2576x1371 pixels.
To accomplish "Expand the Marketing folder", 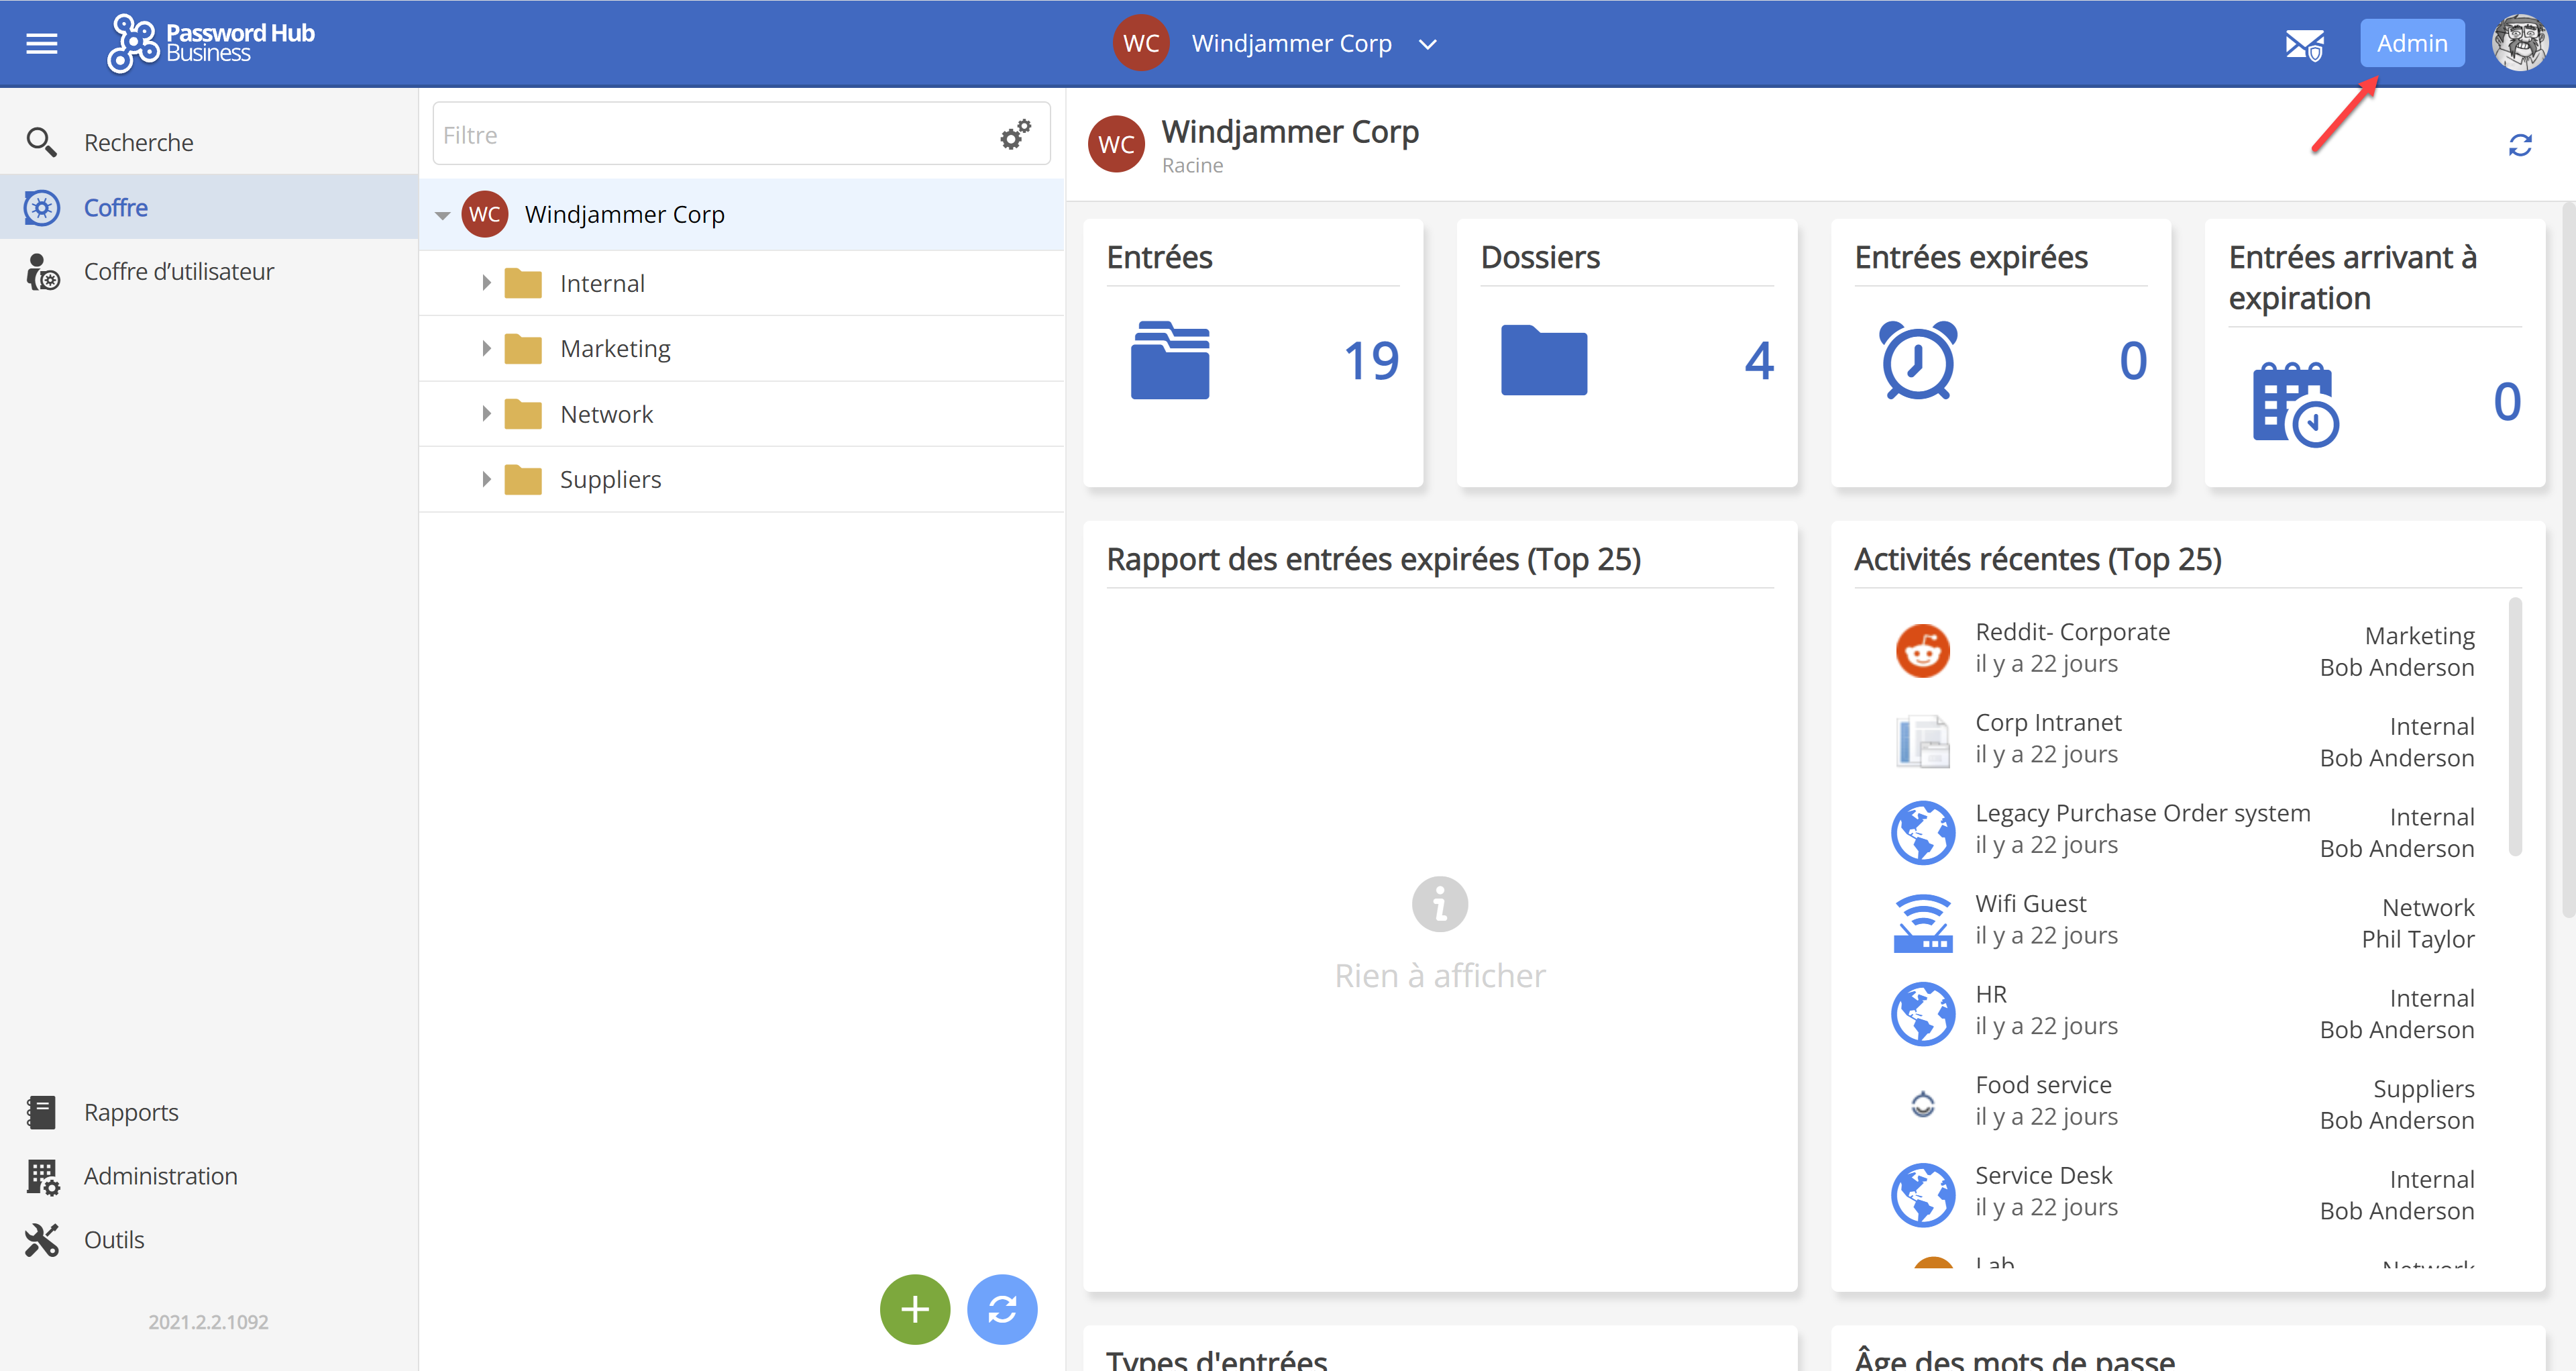I will pos(486,348).
